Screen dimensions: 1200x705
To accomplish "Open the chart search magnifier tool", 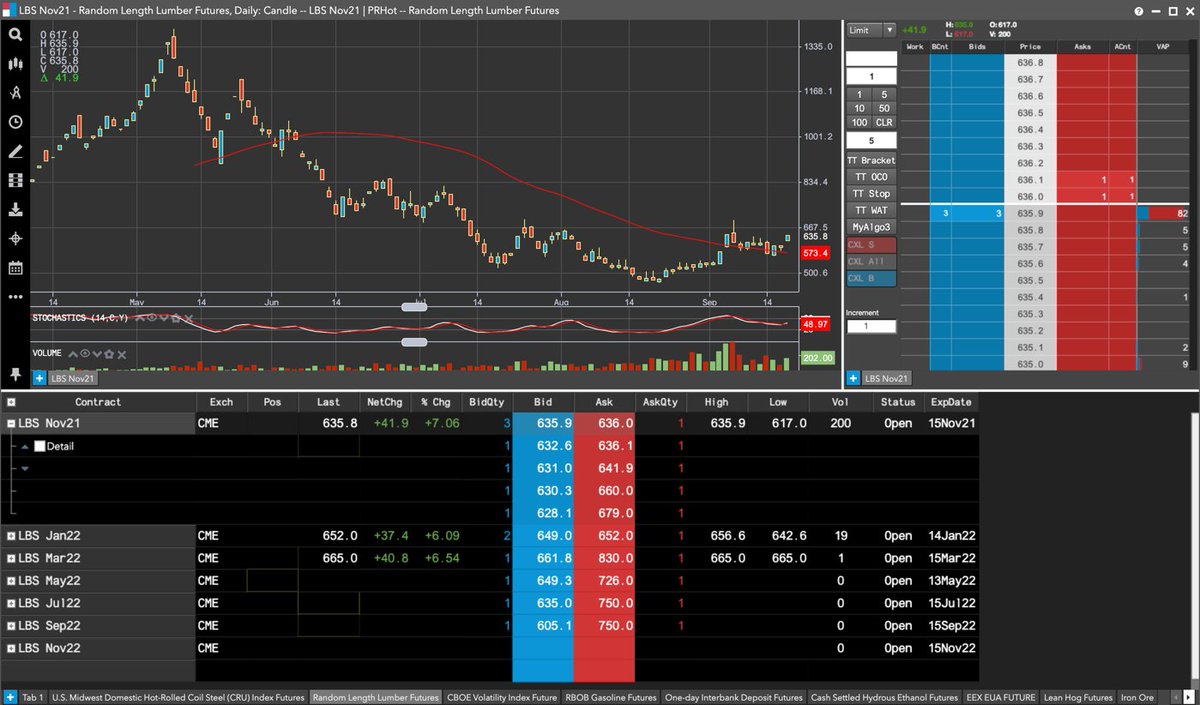I will tap(15, 34).
